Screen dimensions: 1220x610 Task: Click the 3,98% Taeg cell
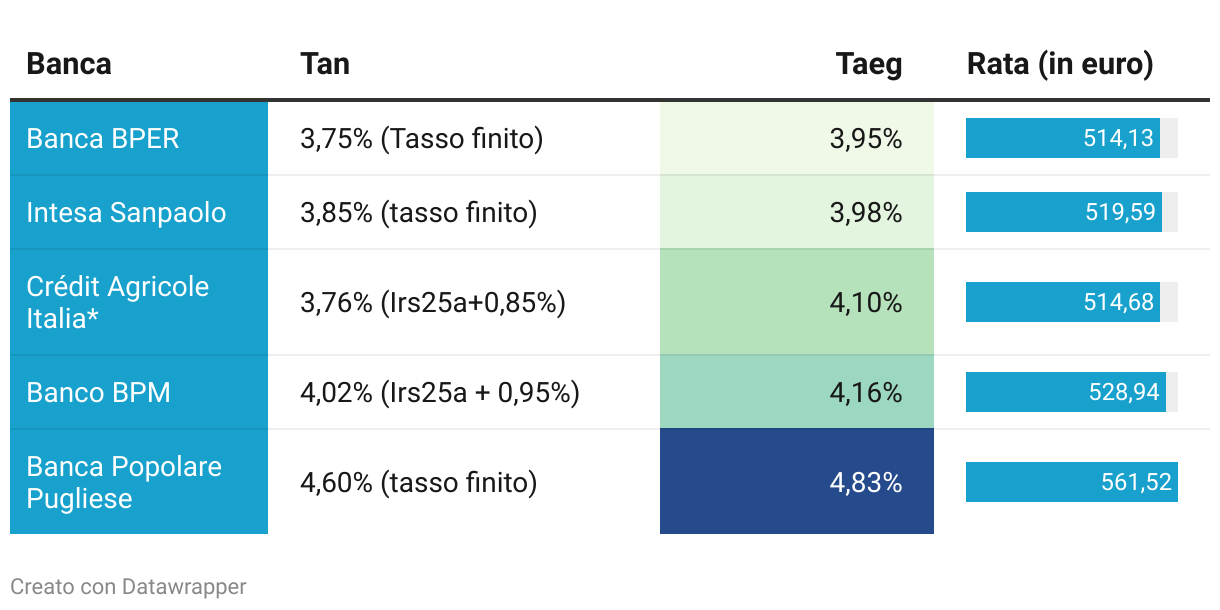[797, 212]
